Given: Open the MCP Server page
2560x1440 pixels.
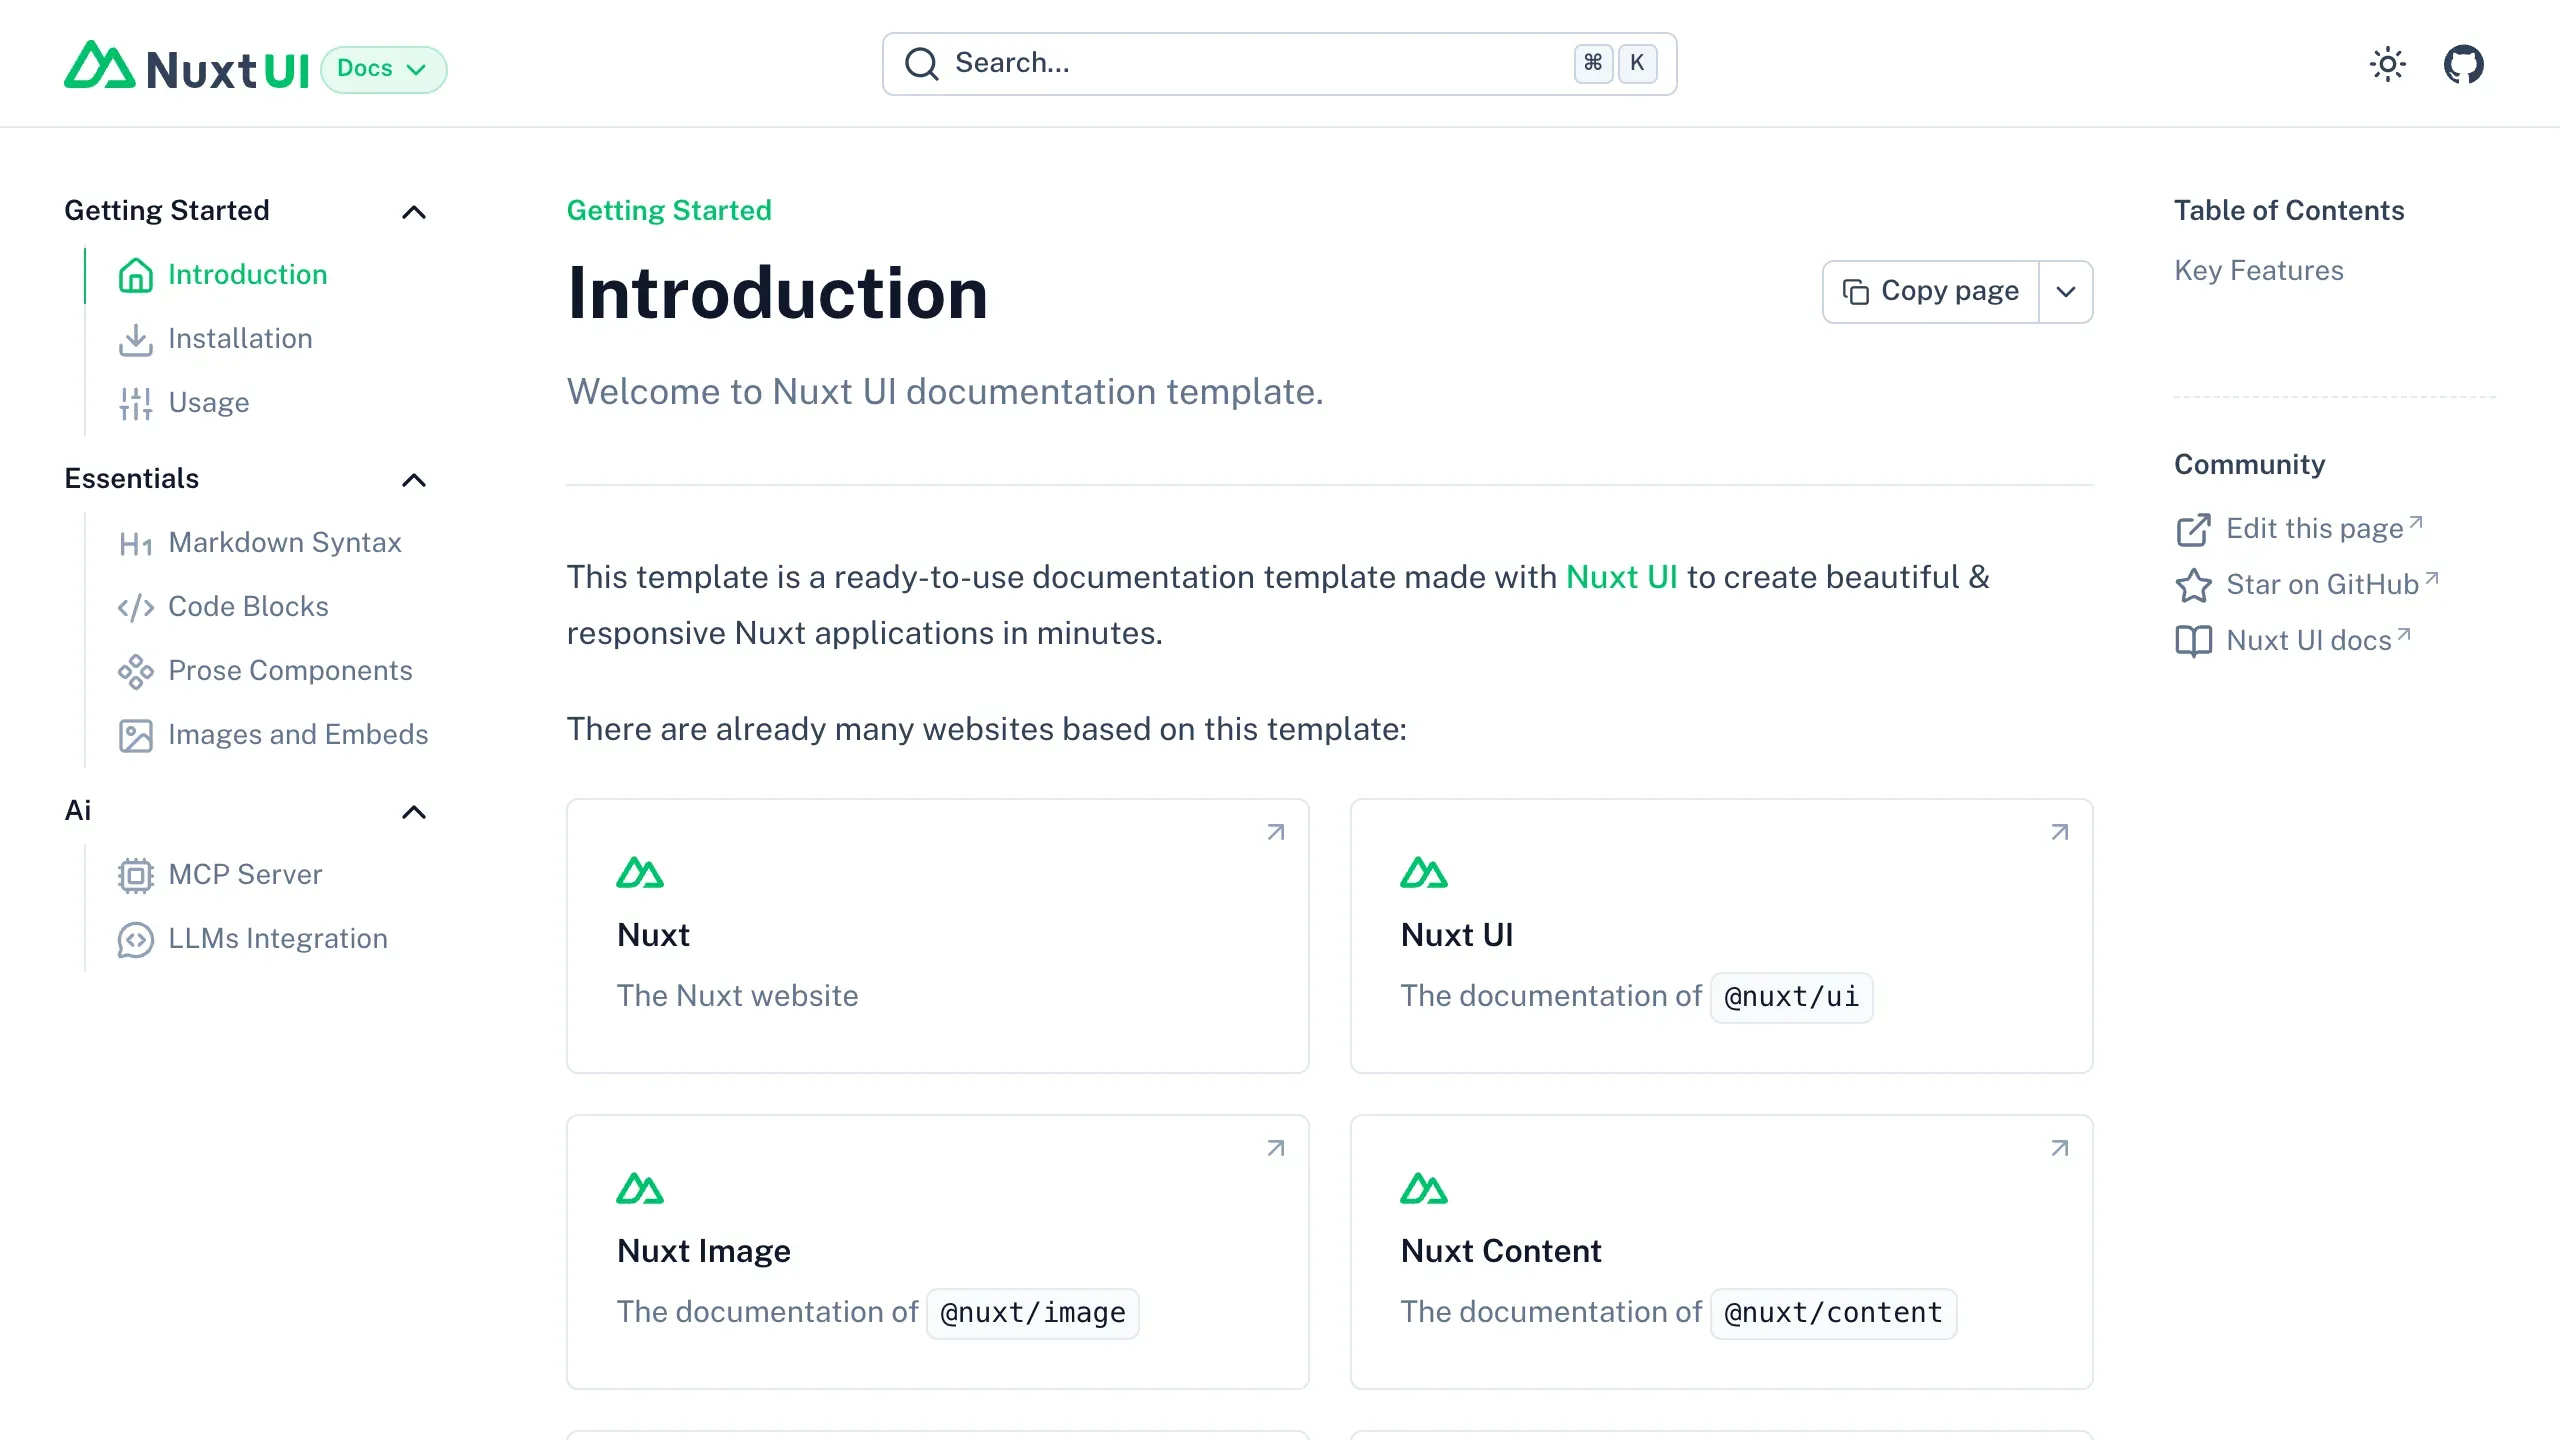Looking at the screenshot, I should 245,875.
